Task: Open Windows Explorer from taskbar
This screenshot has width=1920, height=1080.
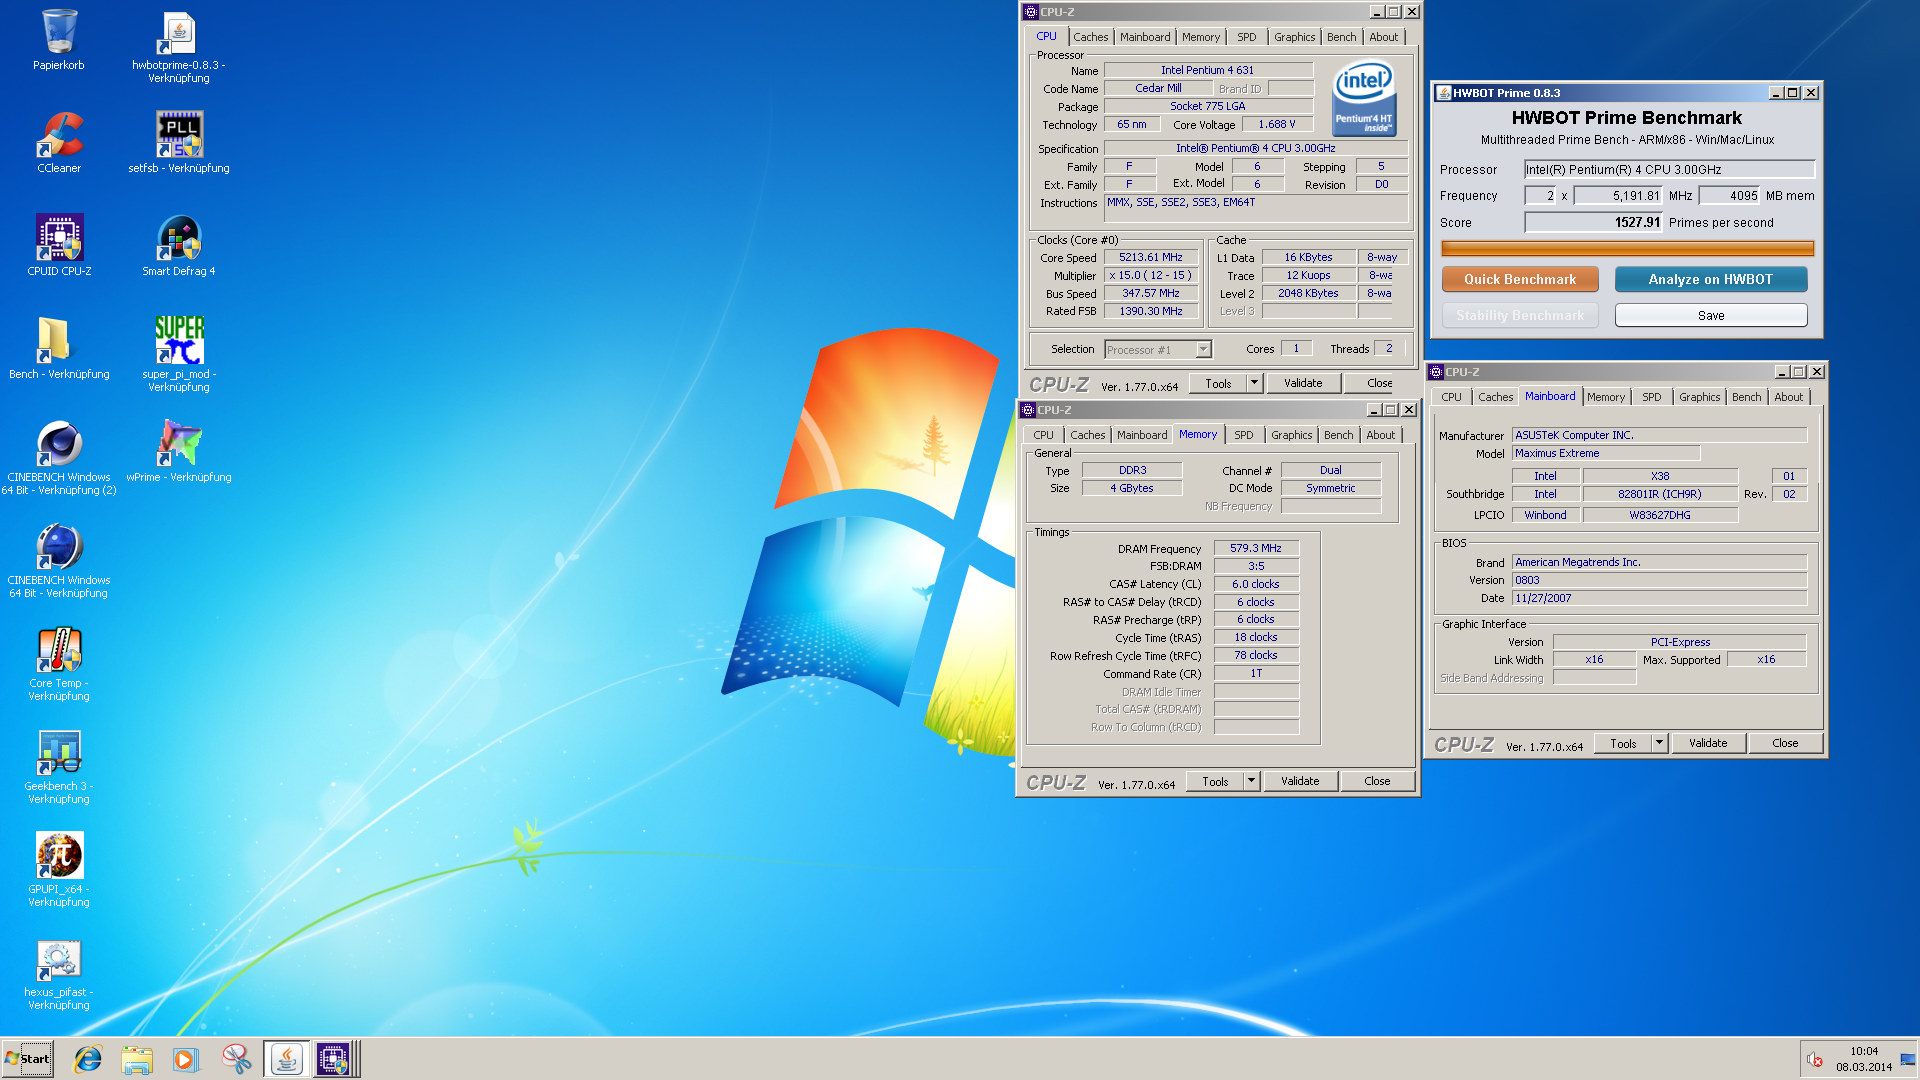Action: pos(137,1059)
